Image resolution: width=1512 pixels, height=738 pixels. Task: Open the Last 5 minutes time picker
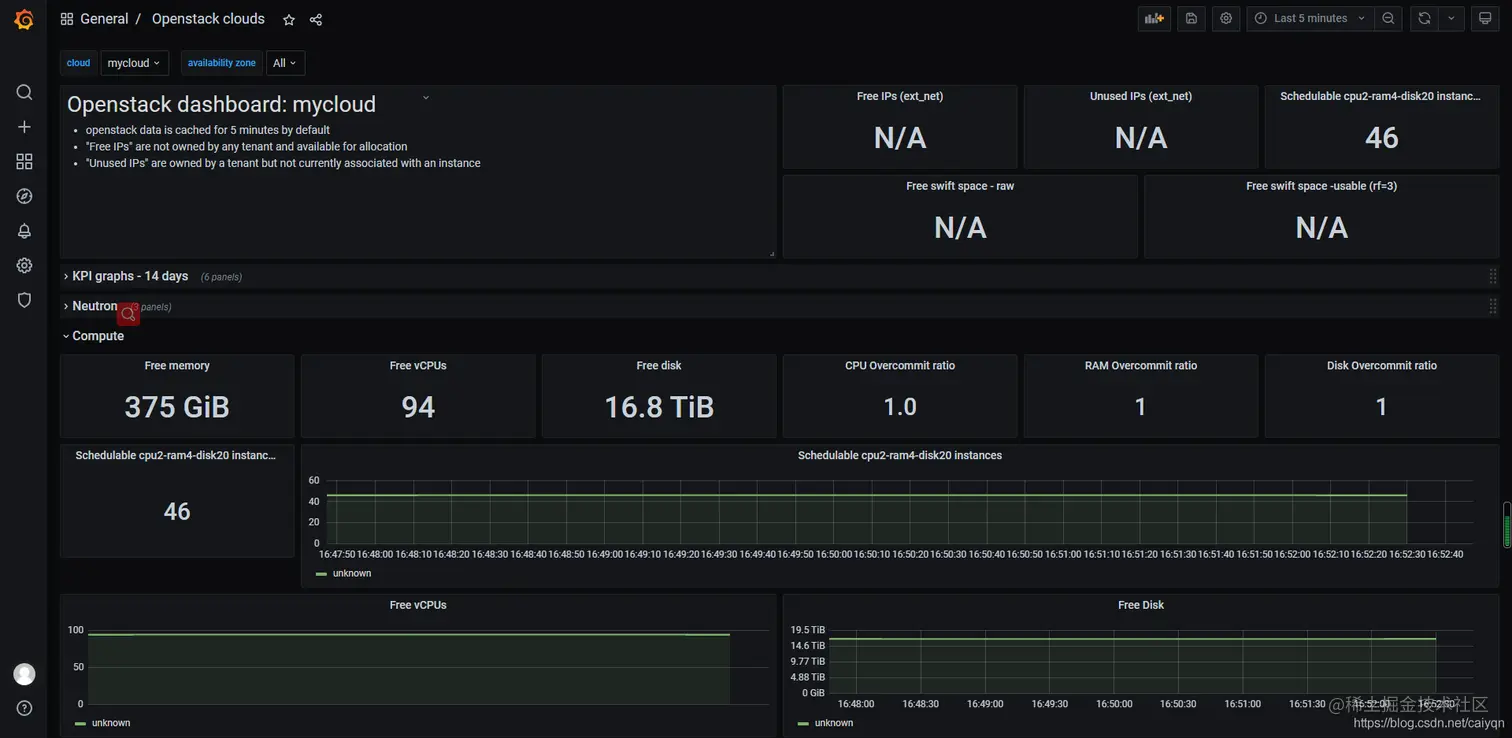tap(1310, 18)
